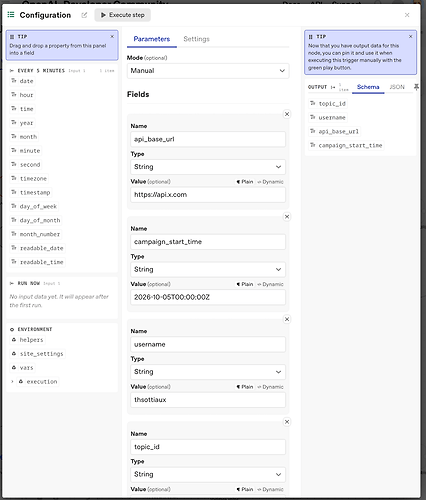Select campaign_start_time in output schema

click(x=346, y=146)
